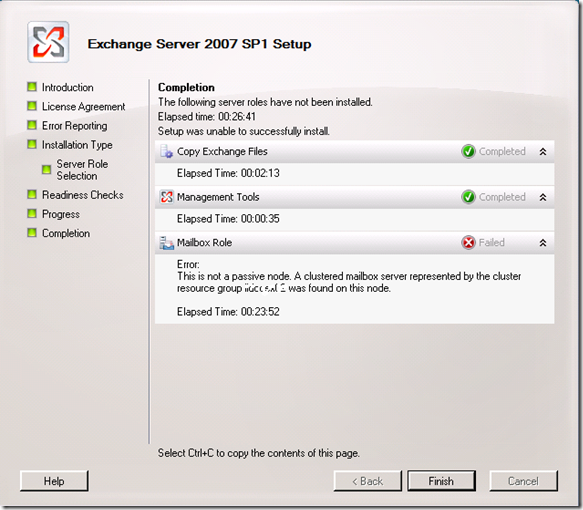Click green square beside Introduction step
This screenshot has width=583, height=510.
(x=32, y=87)
